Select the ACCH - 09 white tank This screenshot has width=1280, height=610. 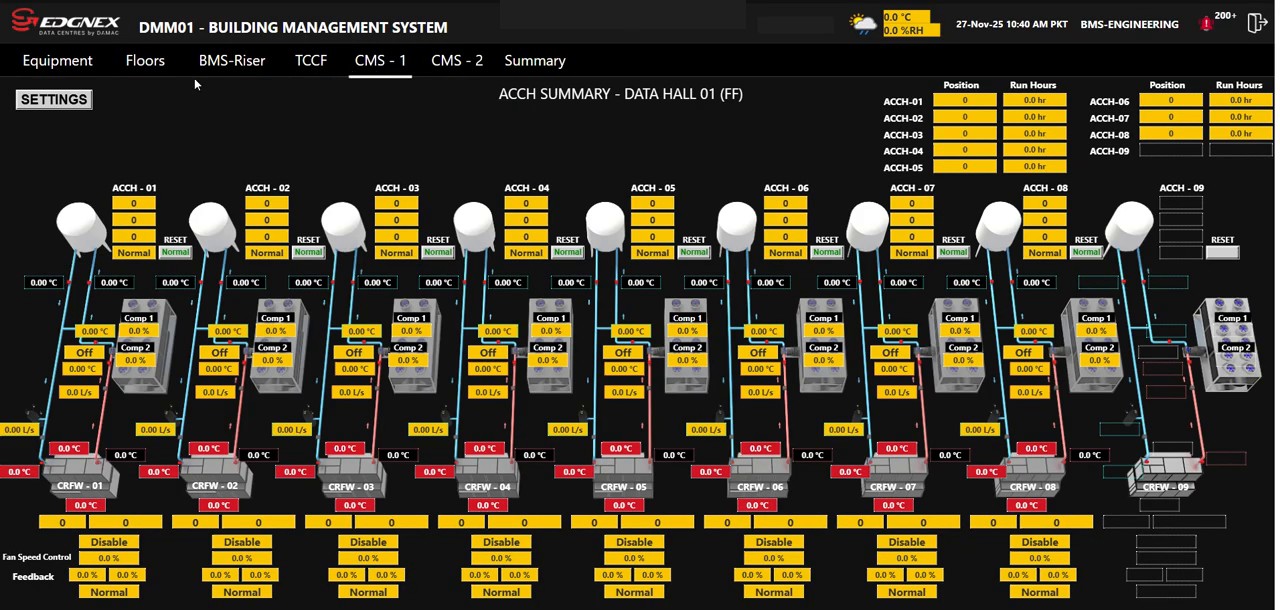(1130, 227)
